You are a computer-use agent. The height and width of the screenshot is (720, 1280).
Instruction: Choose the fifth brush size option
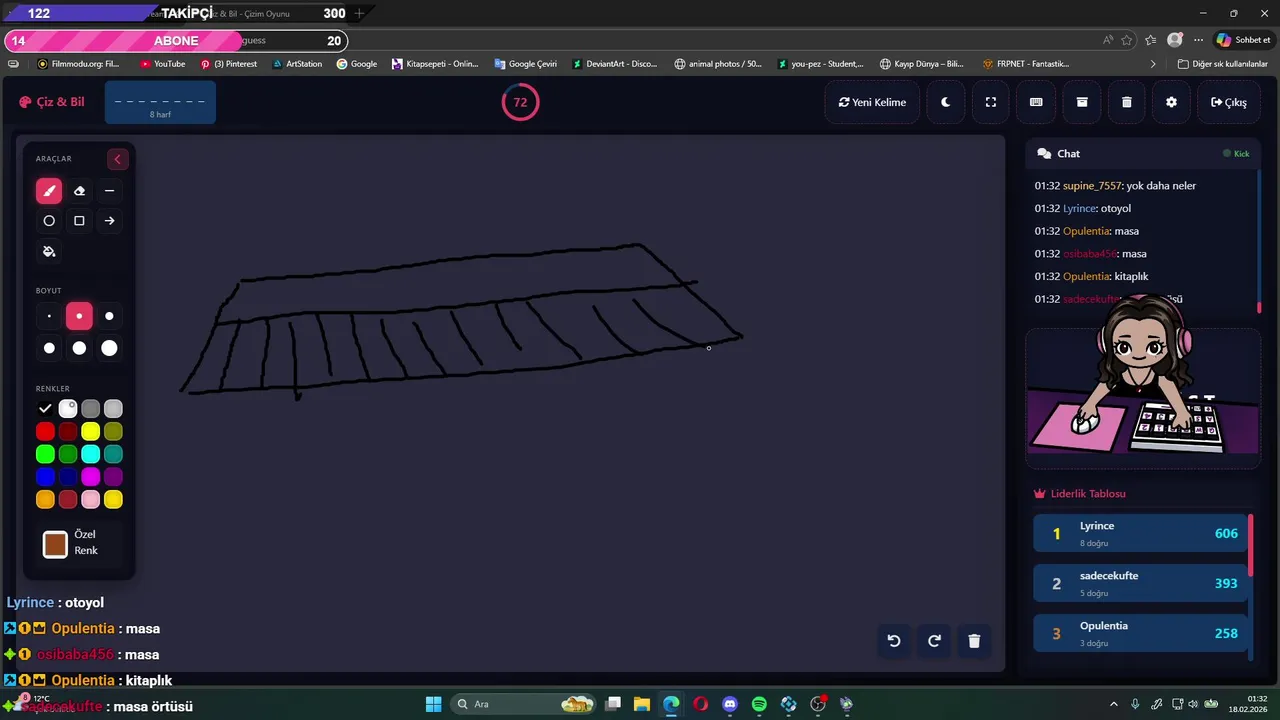tap(79, 348)
